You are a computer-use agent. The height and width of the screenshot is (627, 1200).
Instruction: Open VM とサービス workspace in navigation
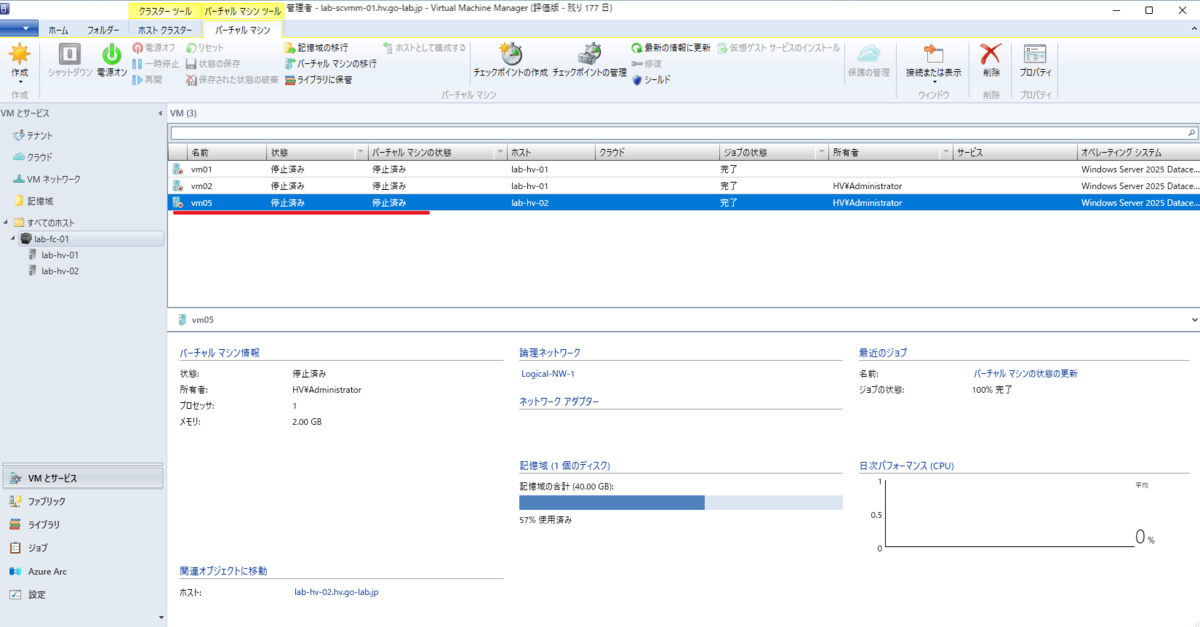pos(82,478)
